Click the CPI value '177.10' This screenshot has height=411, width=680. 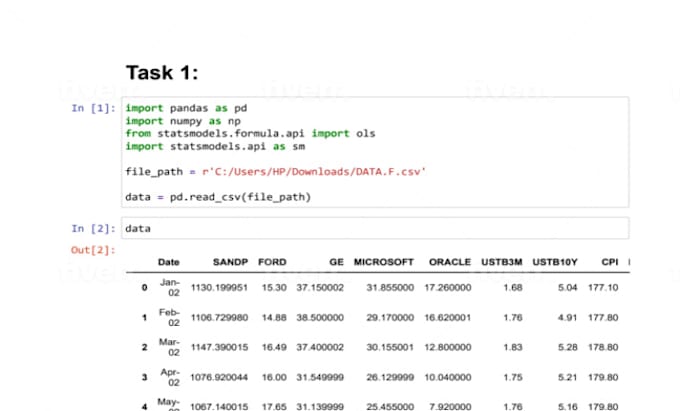(603, 287)
